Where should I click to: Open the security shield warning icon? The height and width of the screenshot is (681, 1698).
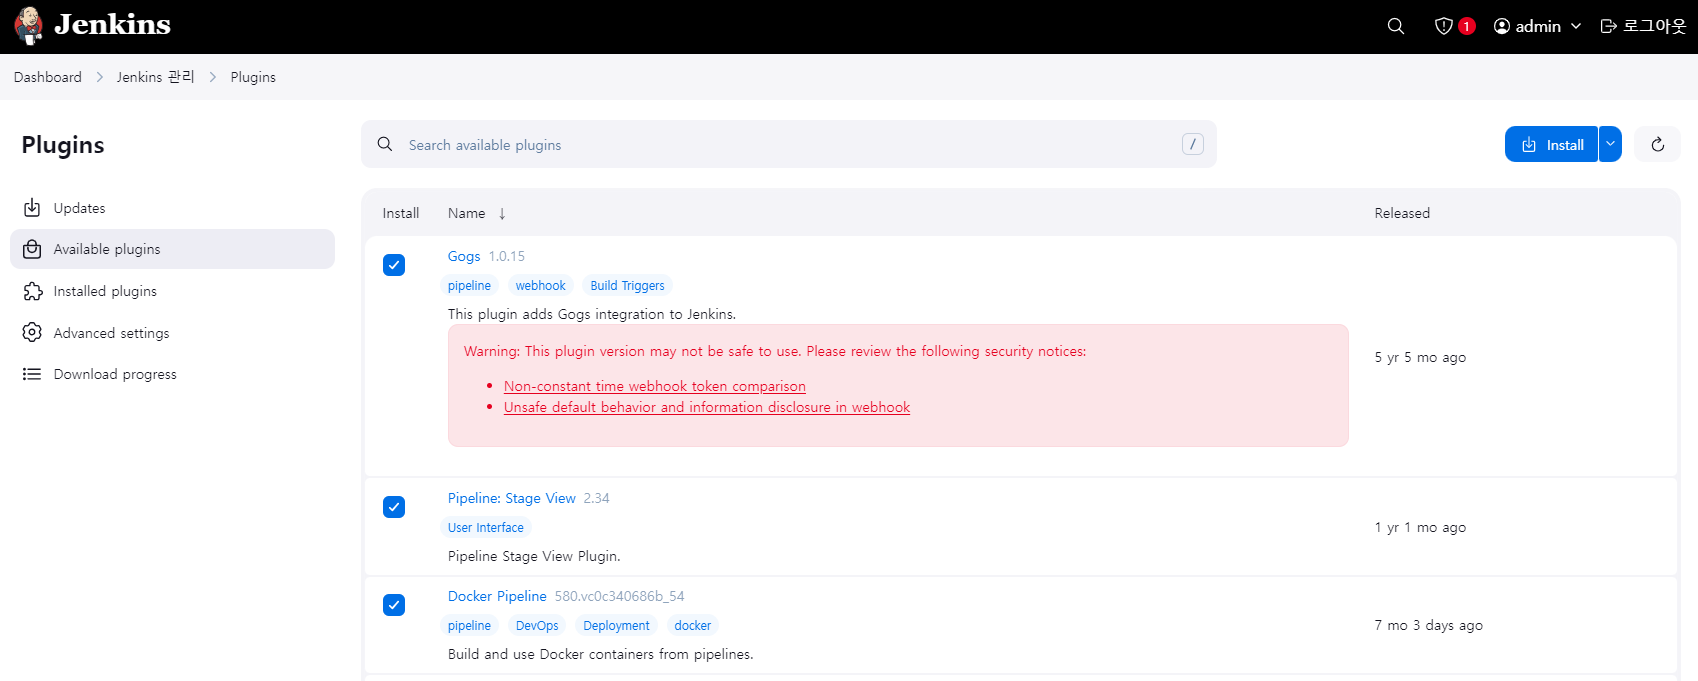[x=1443, y=26]
